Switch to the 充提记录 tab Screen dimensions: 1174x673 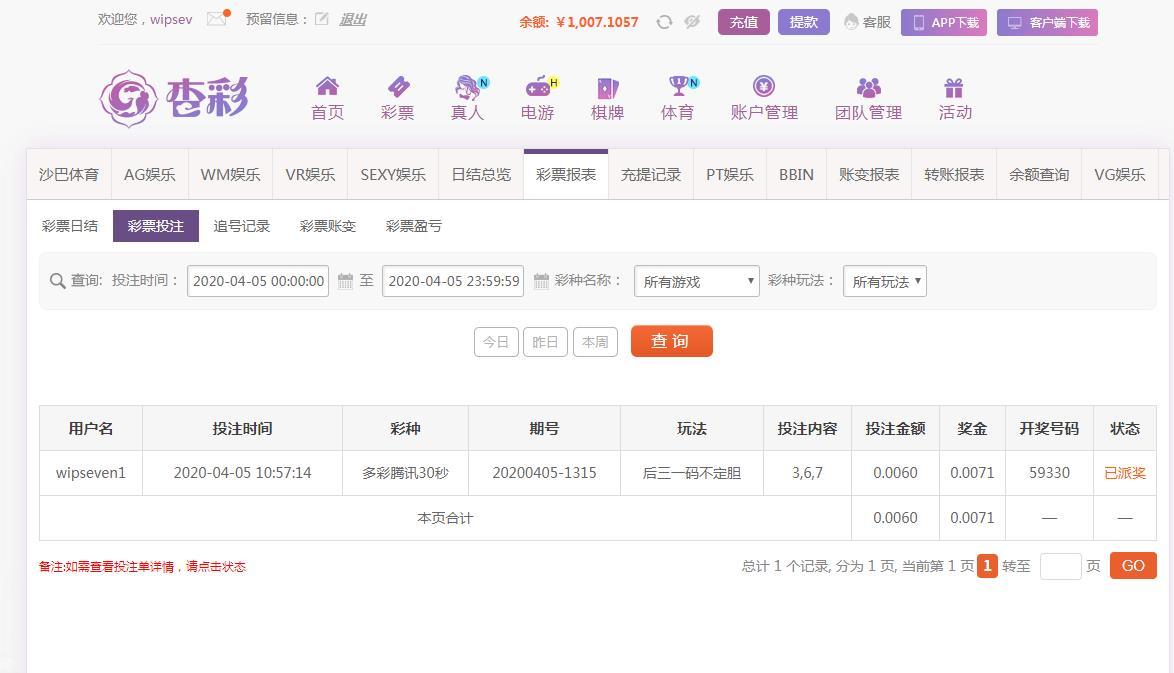pos(651,175)
